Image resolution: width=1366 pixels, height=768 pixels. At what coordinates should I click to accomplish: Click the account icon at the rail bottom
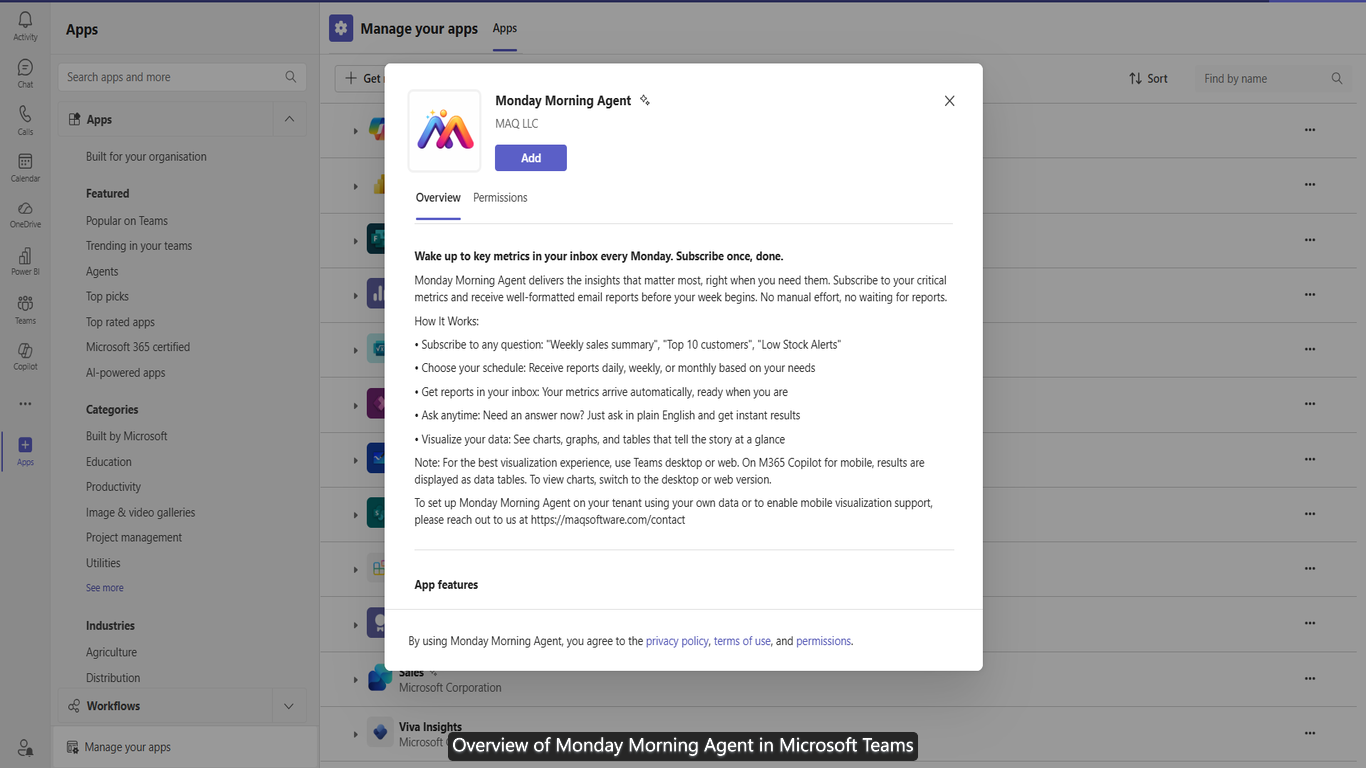coord(25,747)
